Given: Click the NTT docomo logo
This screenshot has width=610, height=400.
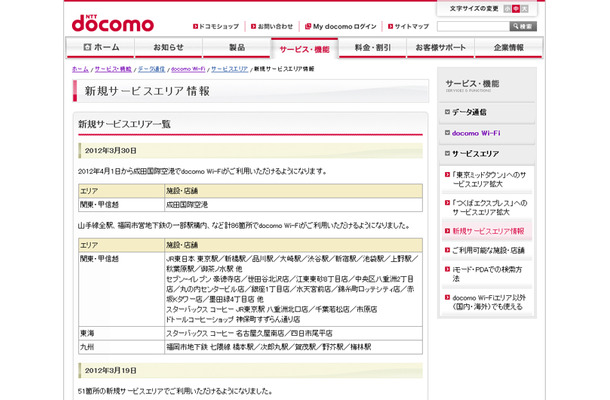Looking at the screenshot, I should click(113, 23).
